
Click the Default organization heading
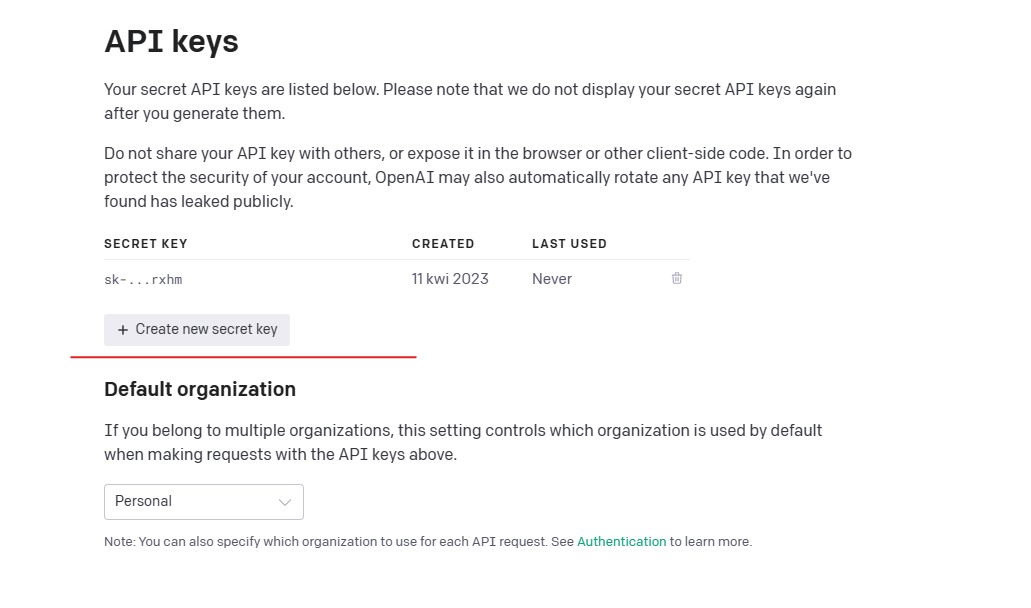(x=200, y=389)
